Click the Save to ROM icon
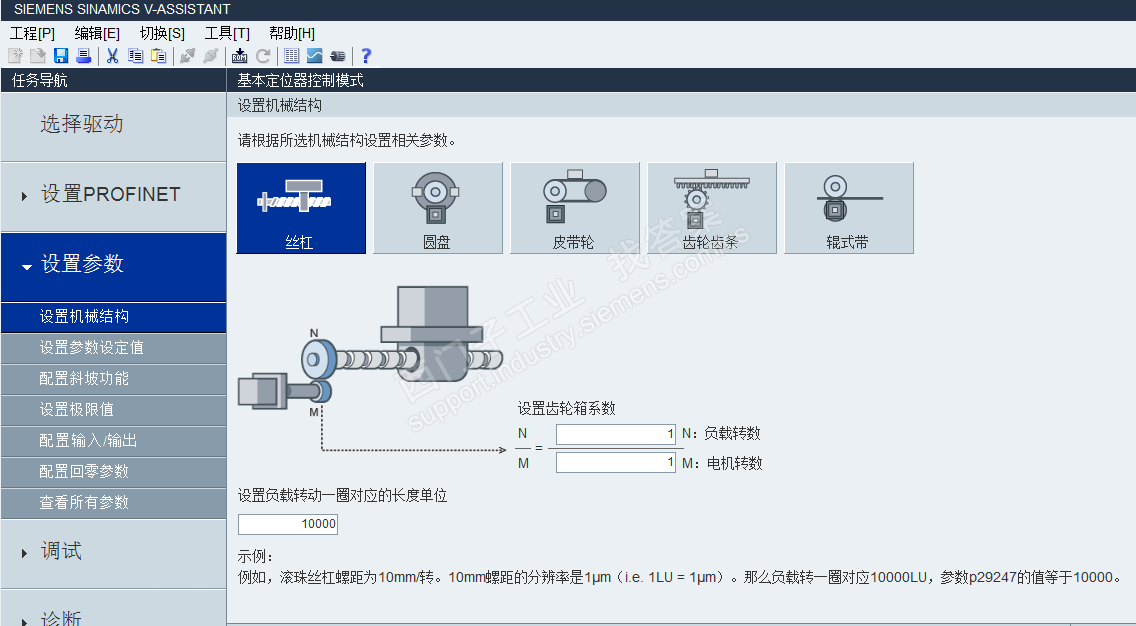This screenshot has height=626, width=1136. coord(240,56)
